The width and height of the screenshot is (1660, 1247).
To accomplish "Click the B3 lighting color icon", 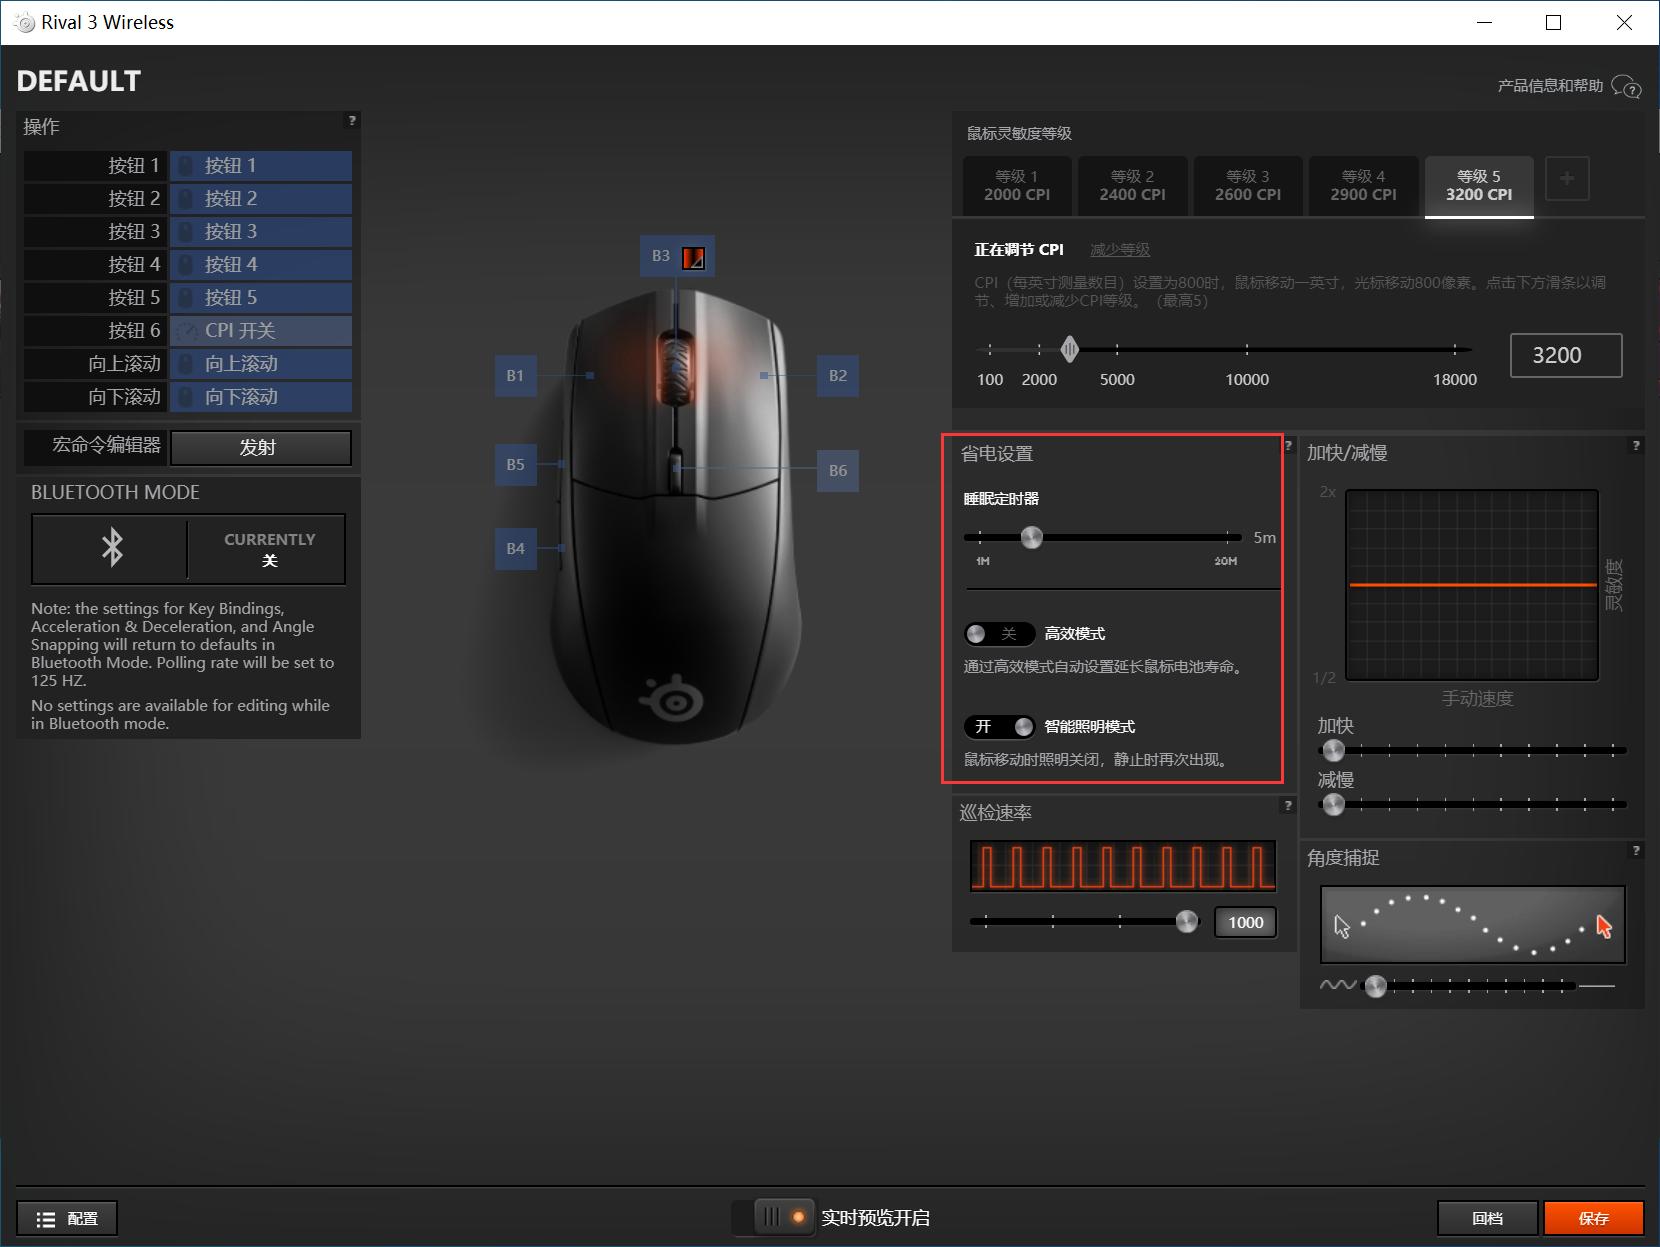I will [693, 257].
